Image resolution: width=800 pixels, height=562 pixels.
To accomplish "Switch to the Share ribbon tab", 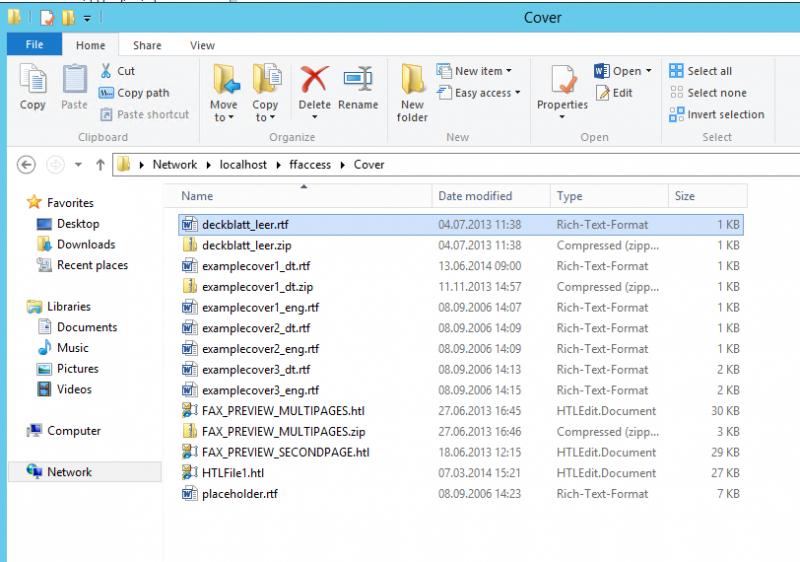I will tap(147, 45).
